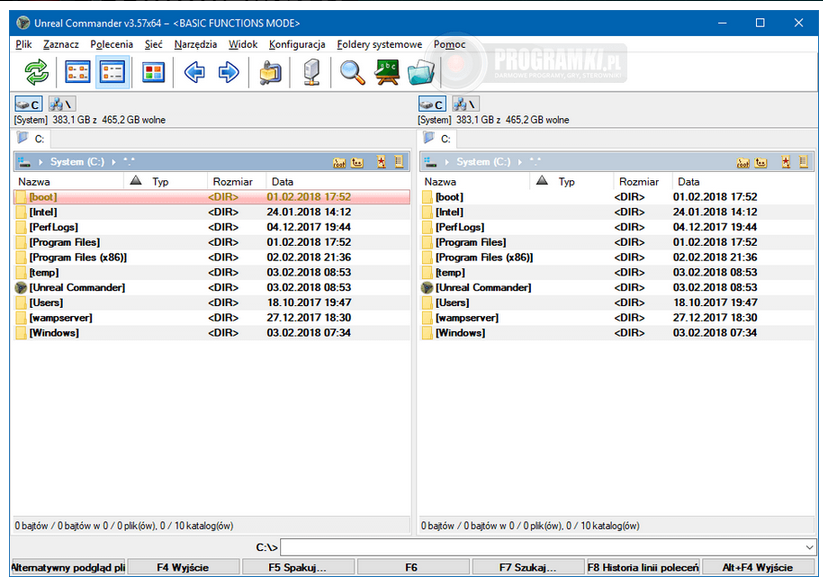Screen dimensions: 823x582
Task: Click the teal folders toolbar icon
Action: point(421,72)
